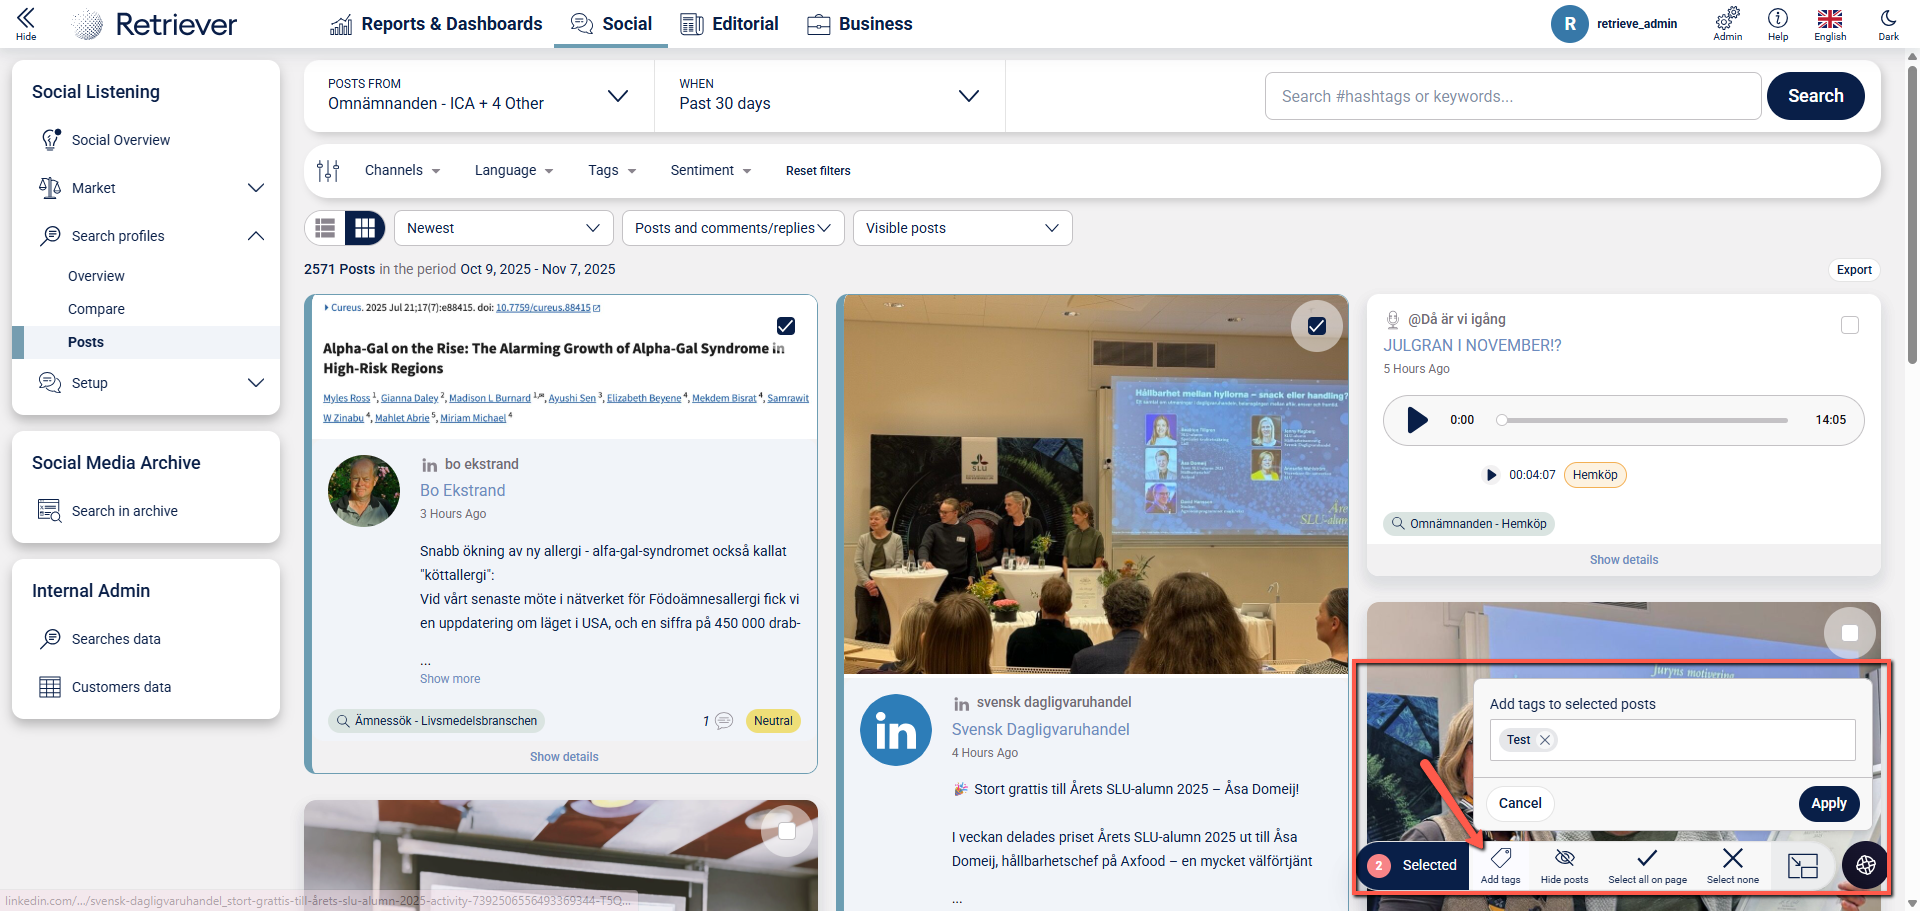Apply tags to selected posts
1920x911 pixels.
(x=1829, y=803)
